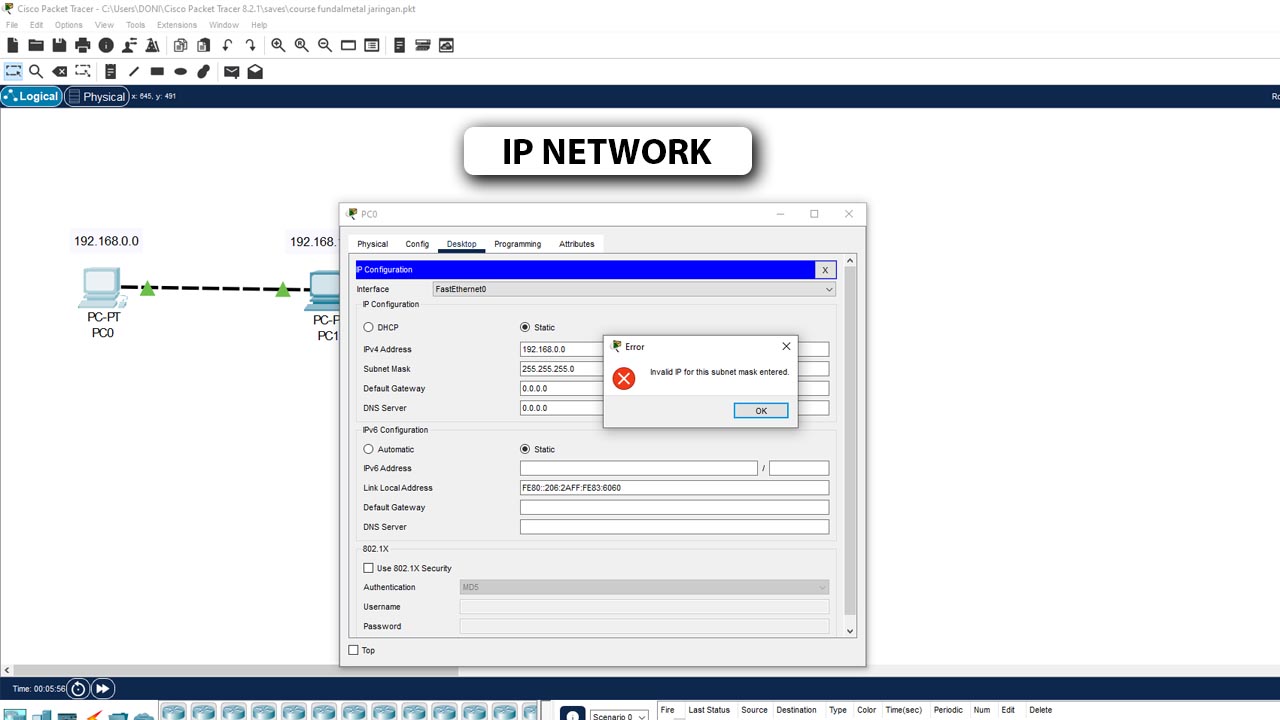Enable the Use 802.1X Security checkbox
Screen dimensions: 1280x720
point(368,568)
